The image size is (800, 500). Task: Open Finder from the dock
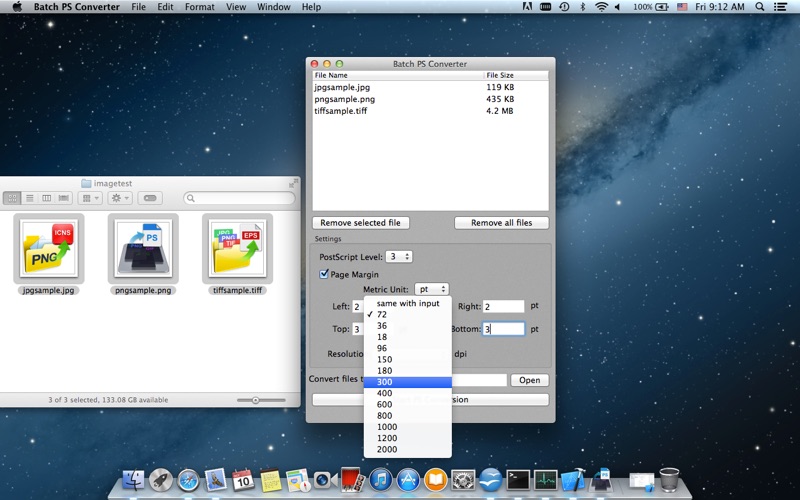(134, 480)
